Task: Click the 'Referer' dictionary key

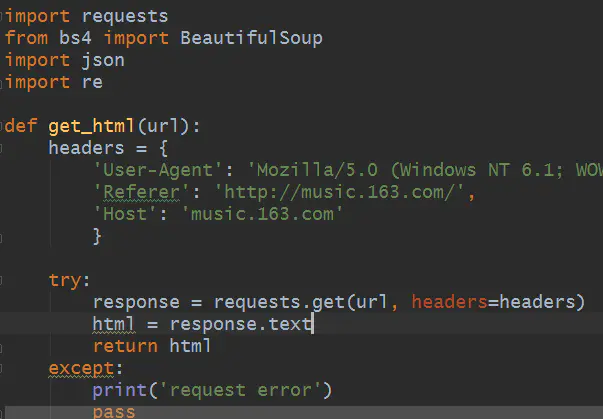Action: click(x=142, y=192)
